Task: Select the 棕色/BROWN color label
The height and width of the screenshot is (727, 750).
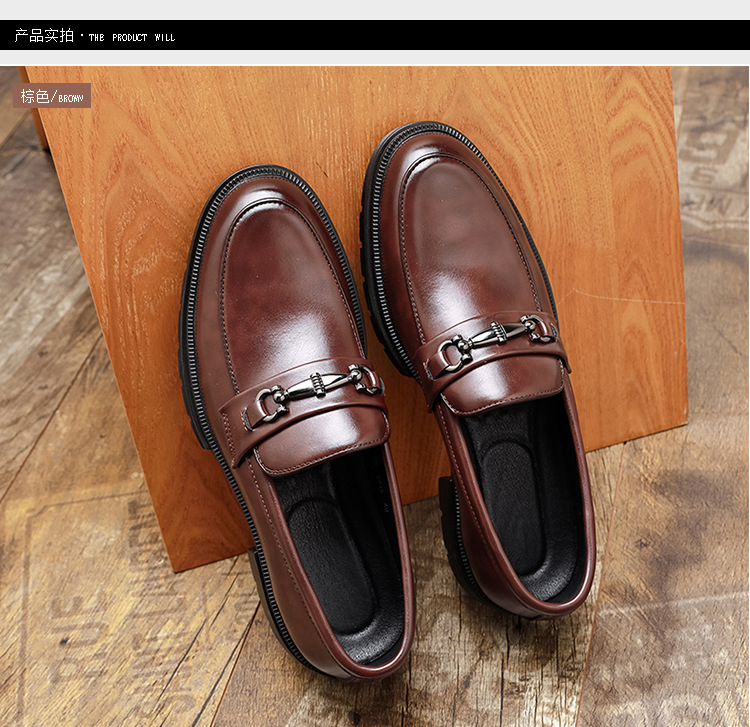Action: (52, 97)
